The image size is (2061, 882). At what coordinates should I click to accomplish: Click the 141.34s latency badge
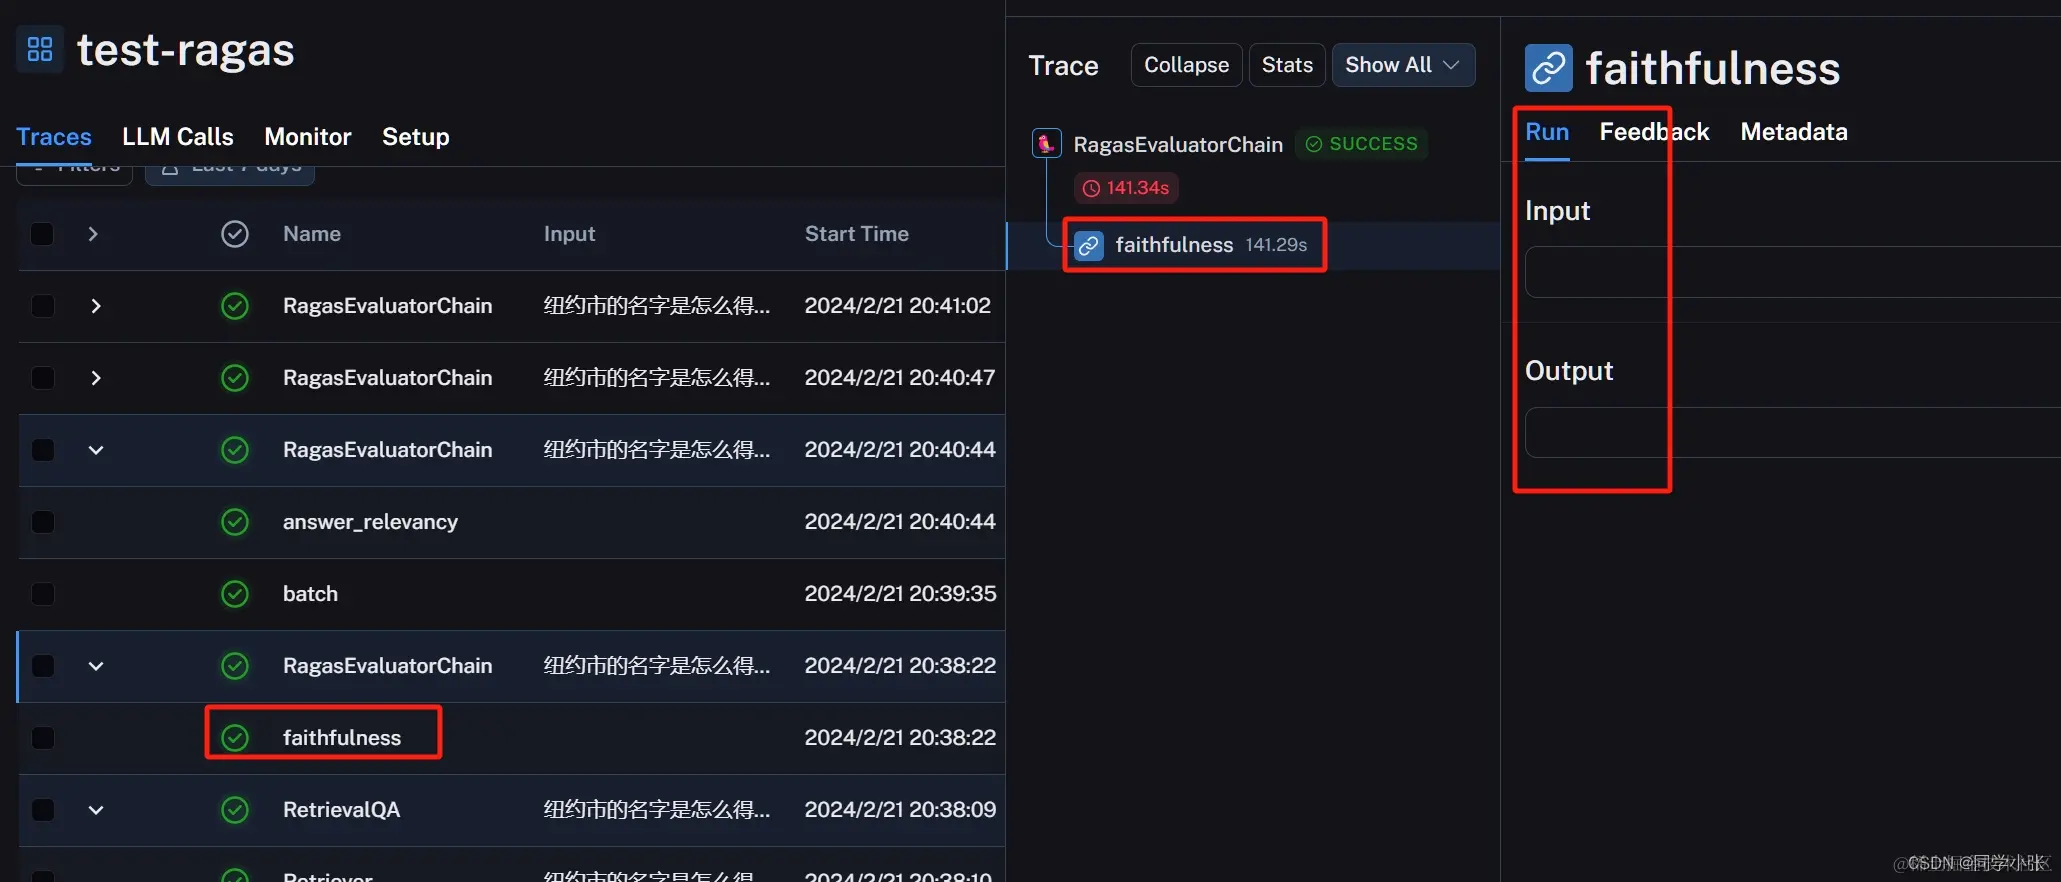point(1126,188)
